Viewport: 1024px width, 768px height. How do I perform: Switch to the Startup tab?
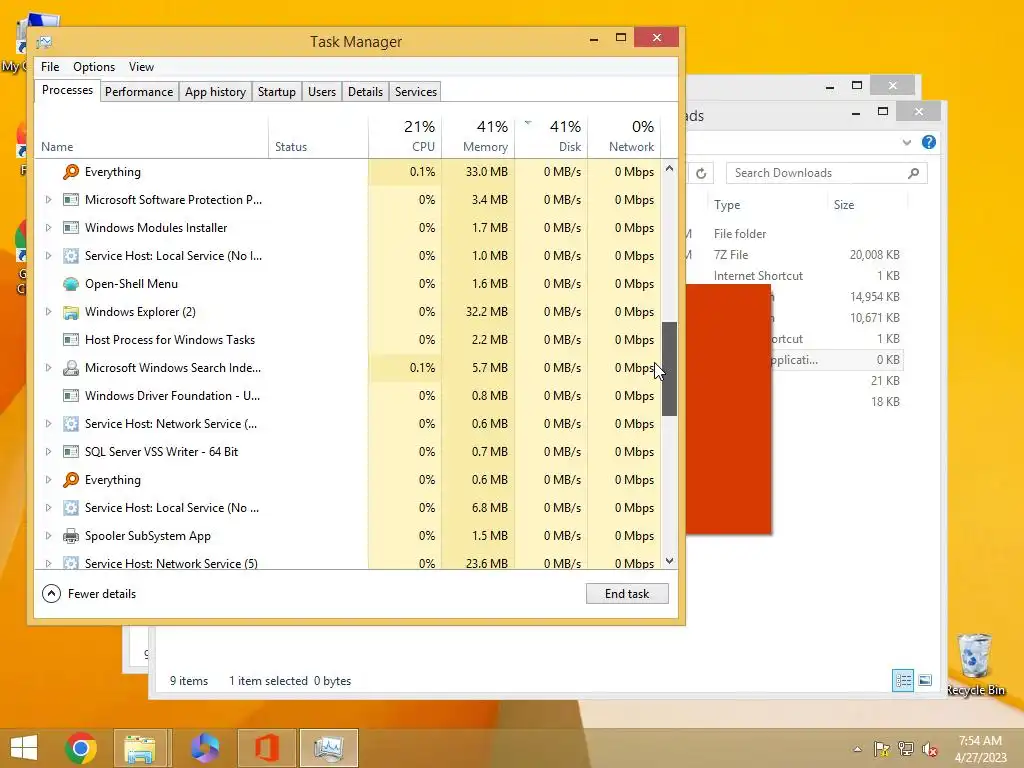[277, 91]
